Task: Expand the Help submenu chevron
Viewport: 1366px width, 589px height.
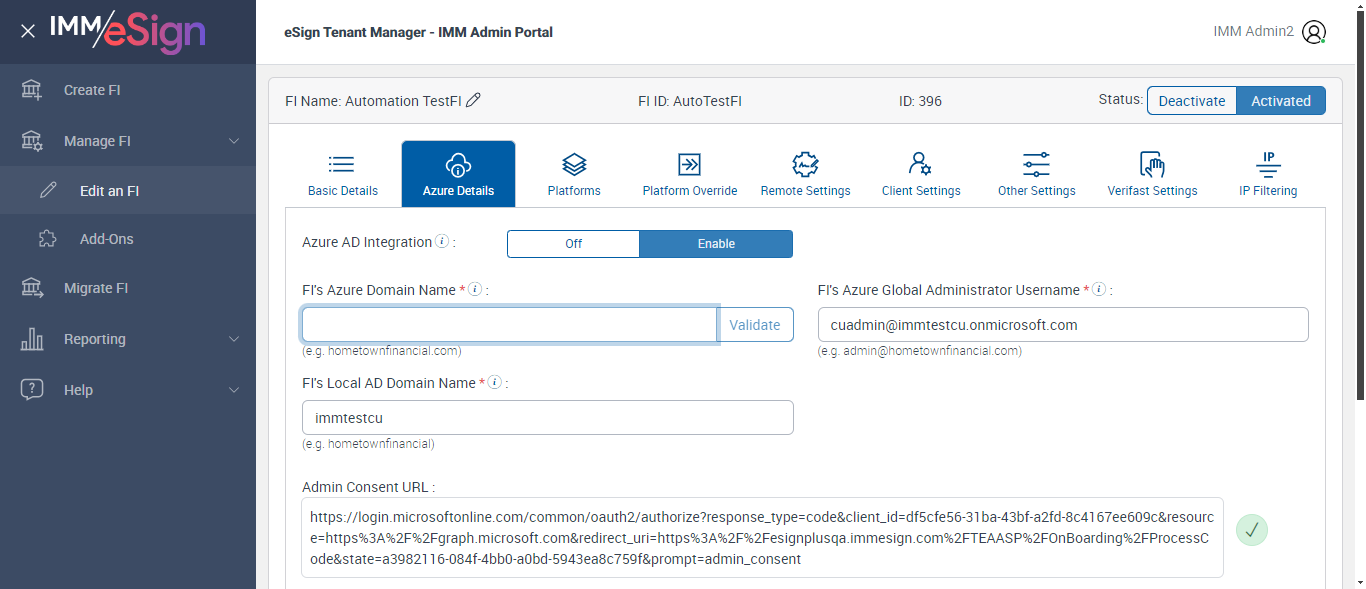Action: pos(234,390)
